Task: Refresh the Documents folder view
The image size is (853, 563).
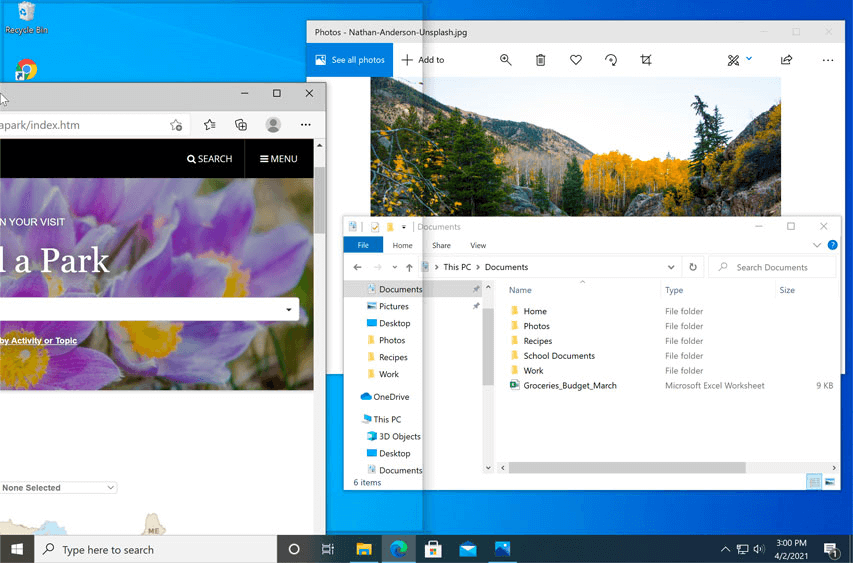Action: [693, 267]
